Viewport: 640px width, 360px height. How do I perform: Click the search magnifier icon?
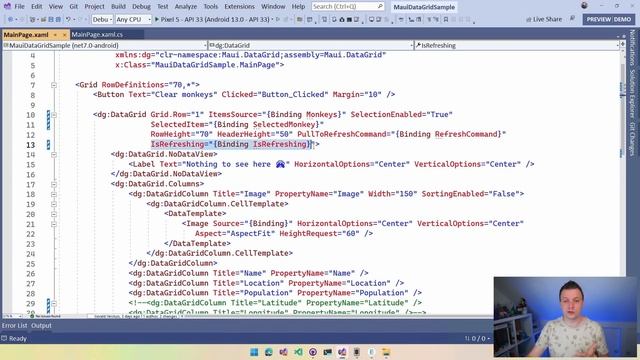point(380,7)
